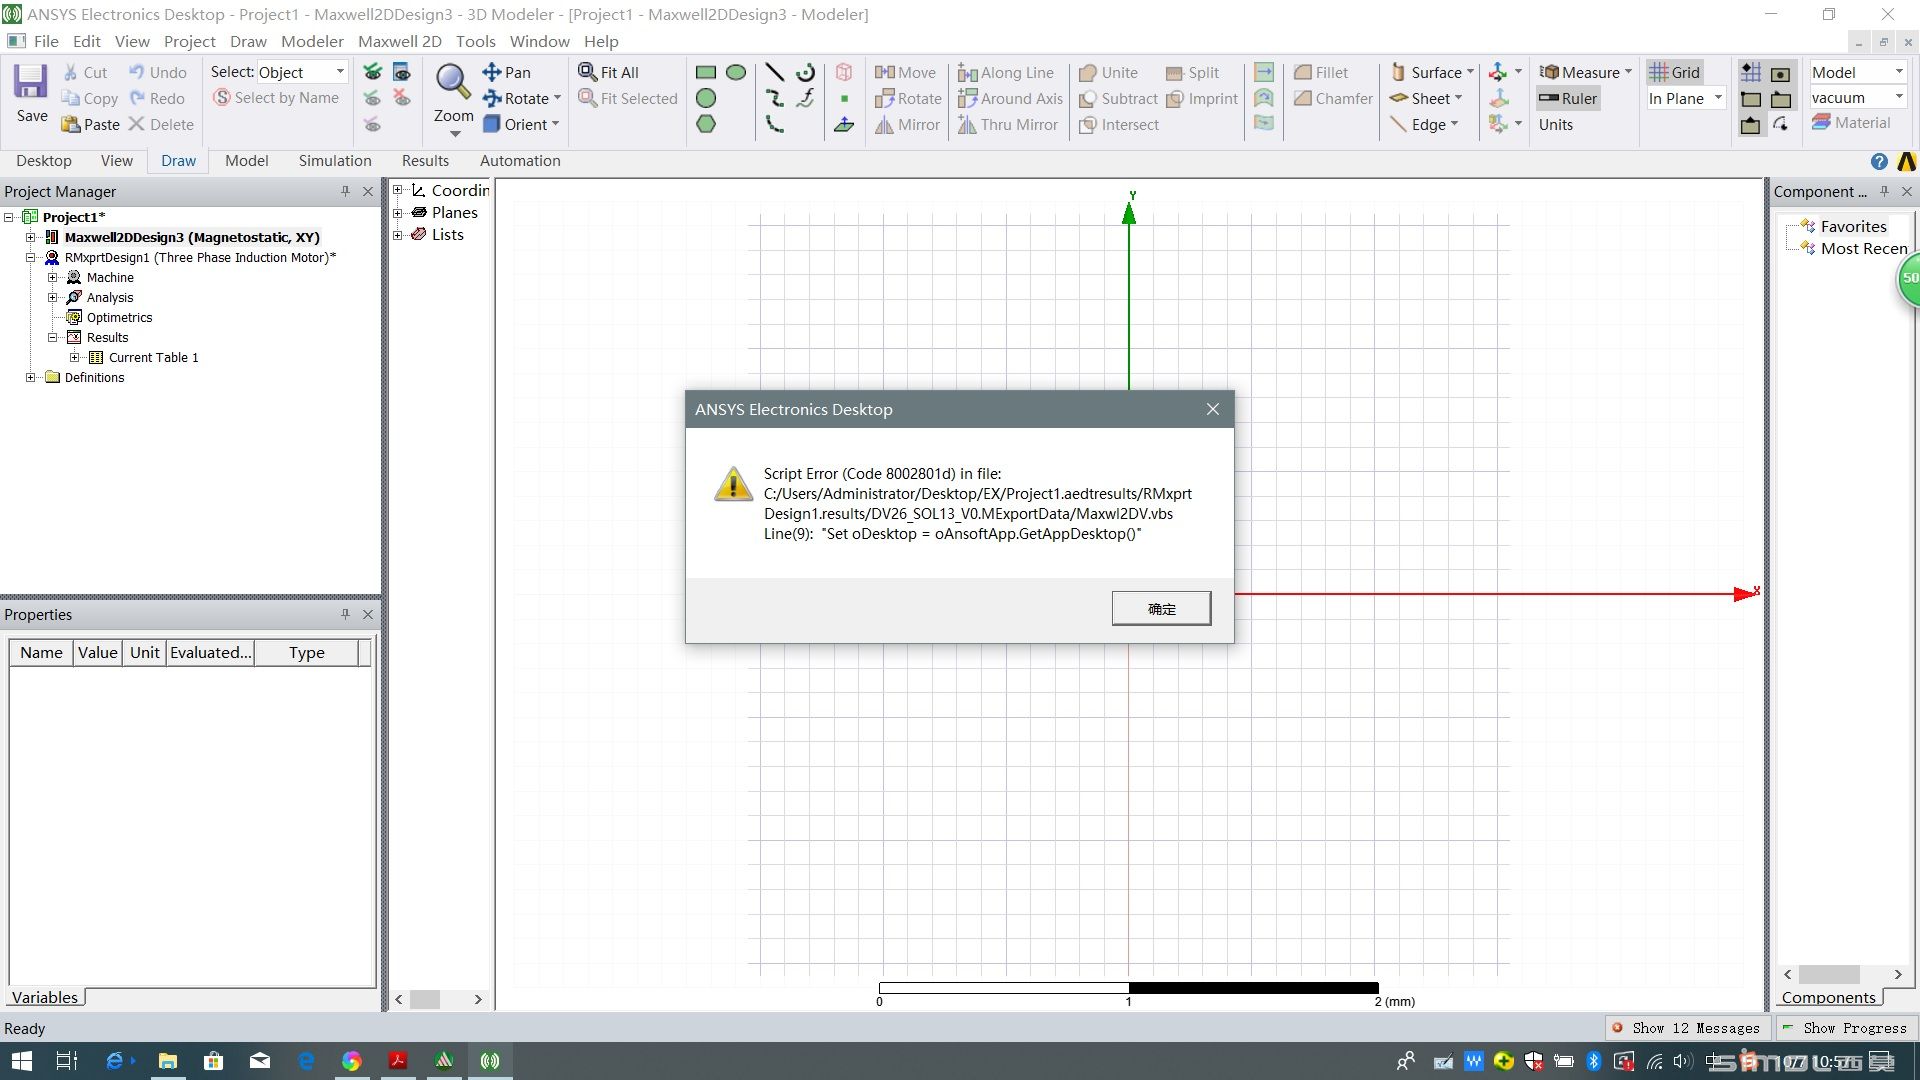Click the modeler tree horizontal scrollbar
The height and width of the screenshot is (1080, 1920).
point(438,999)
